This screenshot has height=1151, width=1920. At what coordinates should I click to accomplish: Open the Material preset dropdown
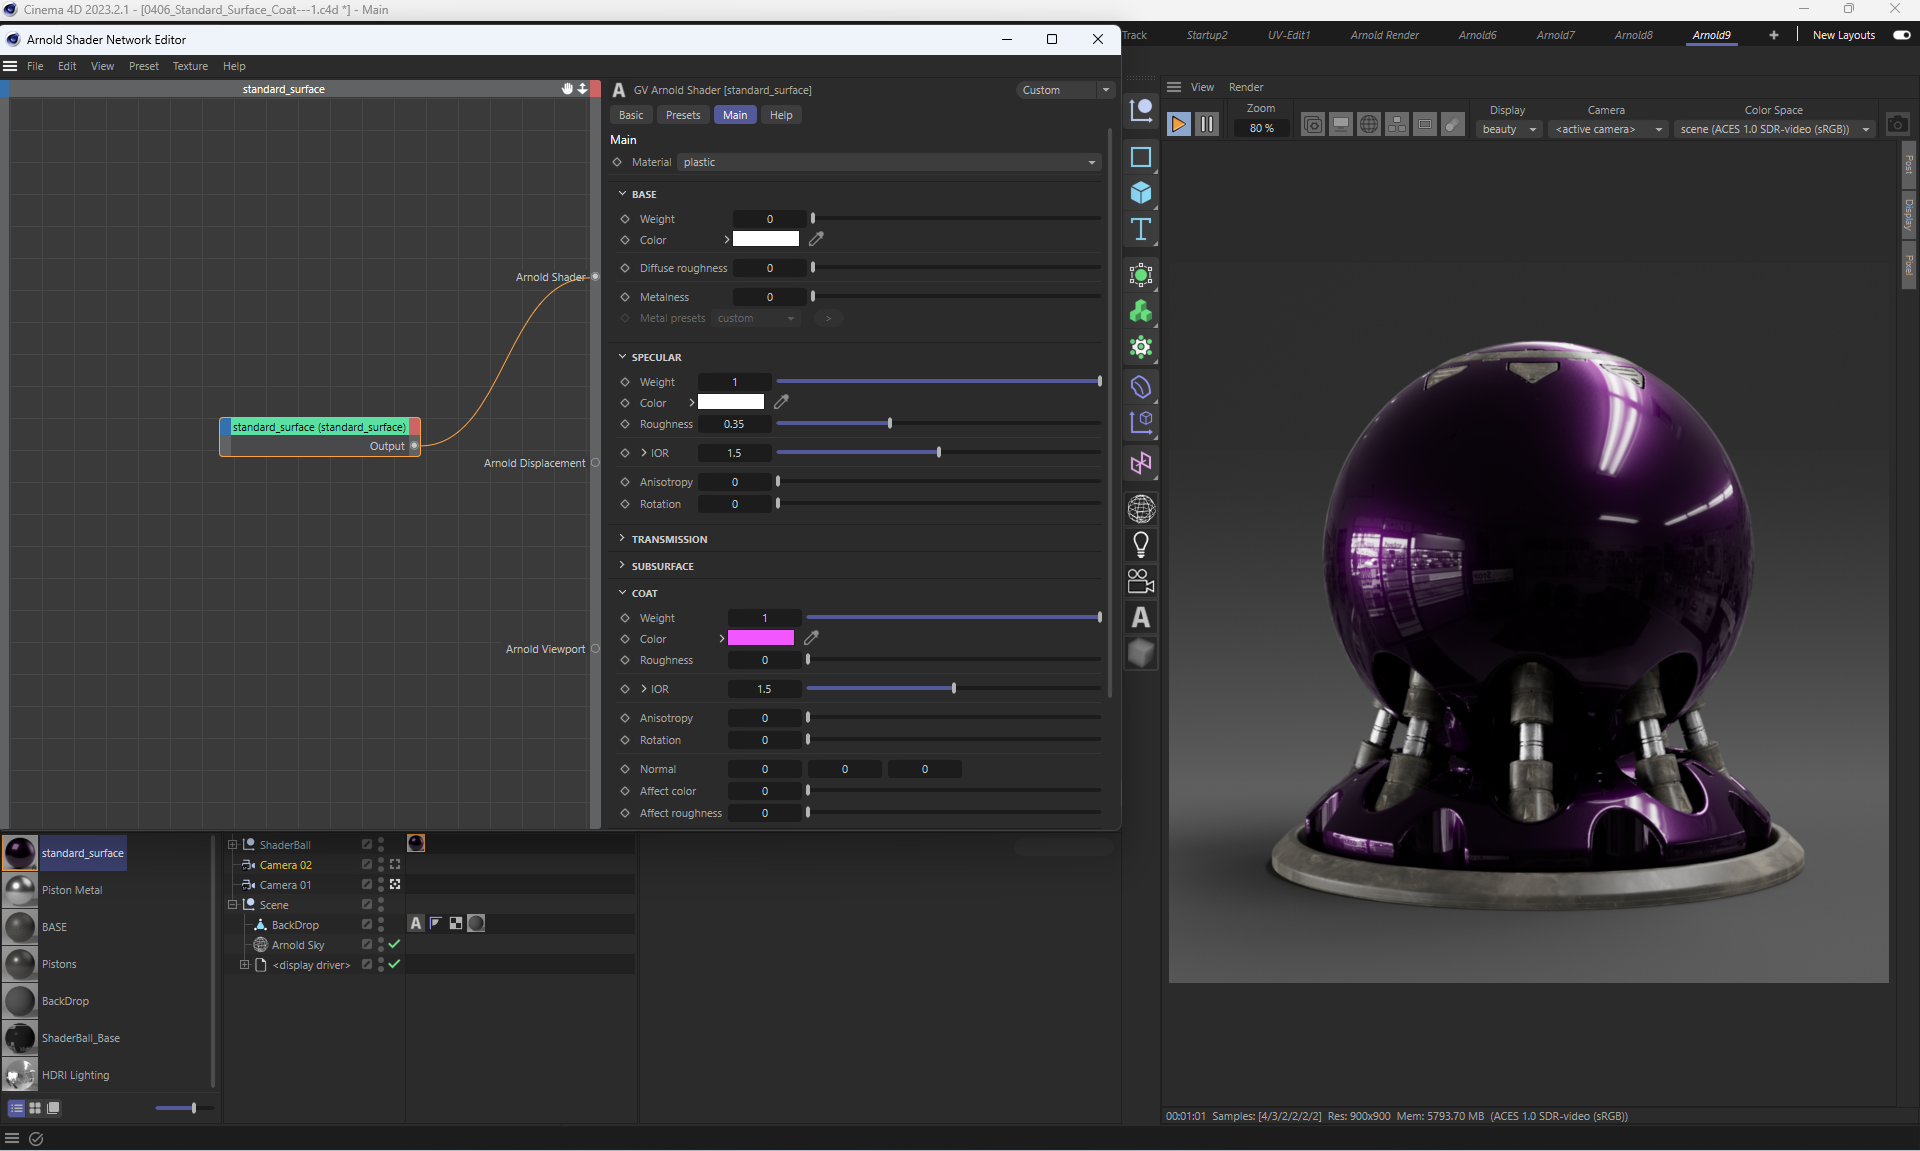pyautogui.click(x=889, y=162)
